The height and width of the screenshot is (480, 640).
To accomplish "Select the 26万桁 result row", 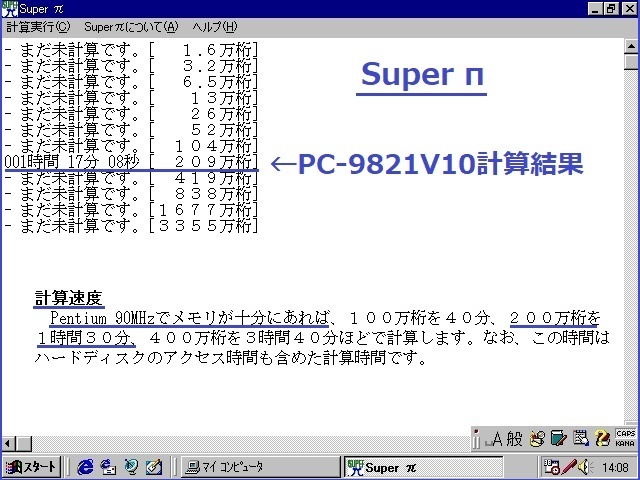I will [131, 113].
